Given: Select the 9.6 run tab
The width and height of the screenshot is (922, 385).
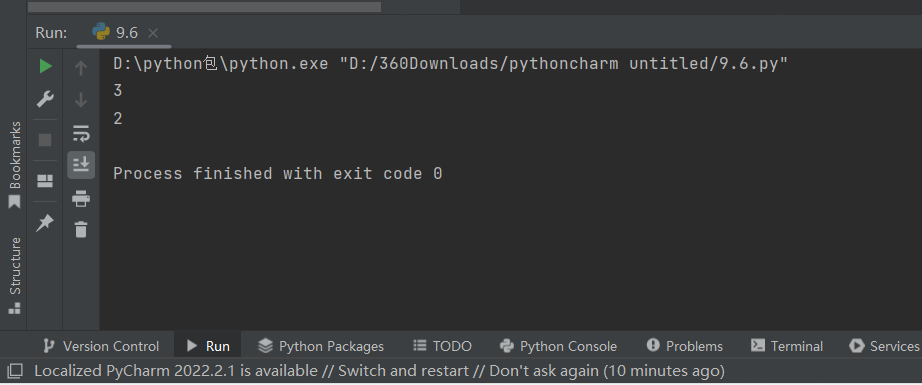Looking at the screenshot, I should (x=116, y=33).
